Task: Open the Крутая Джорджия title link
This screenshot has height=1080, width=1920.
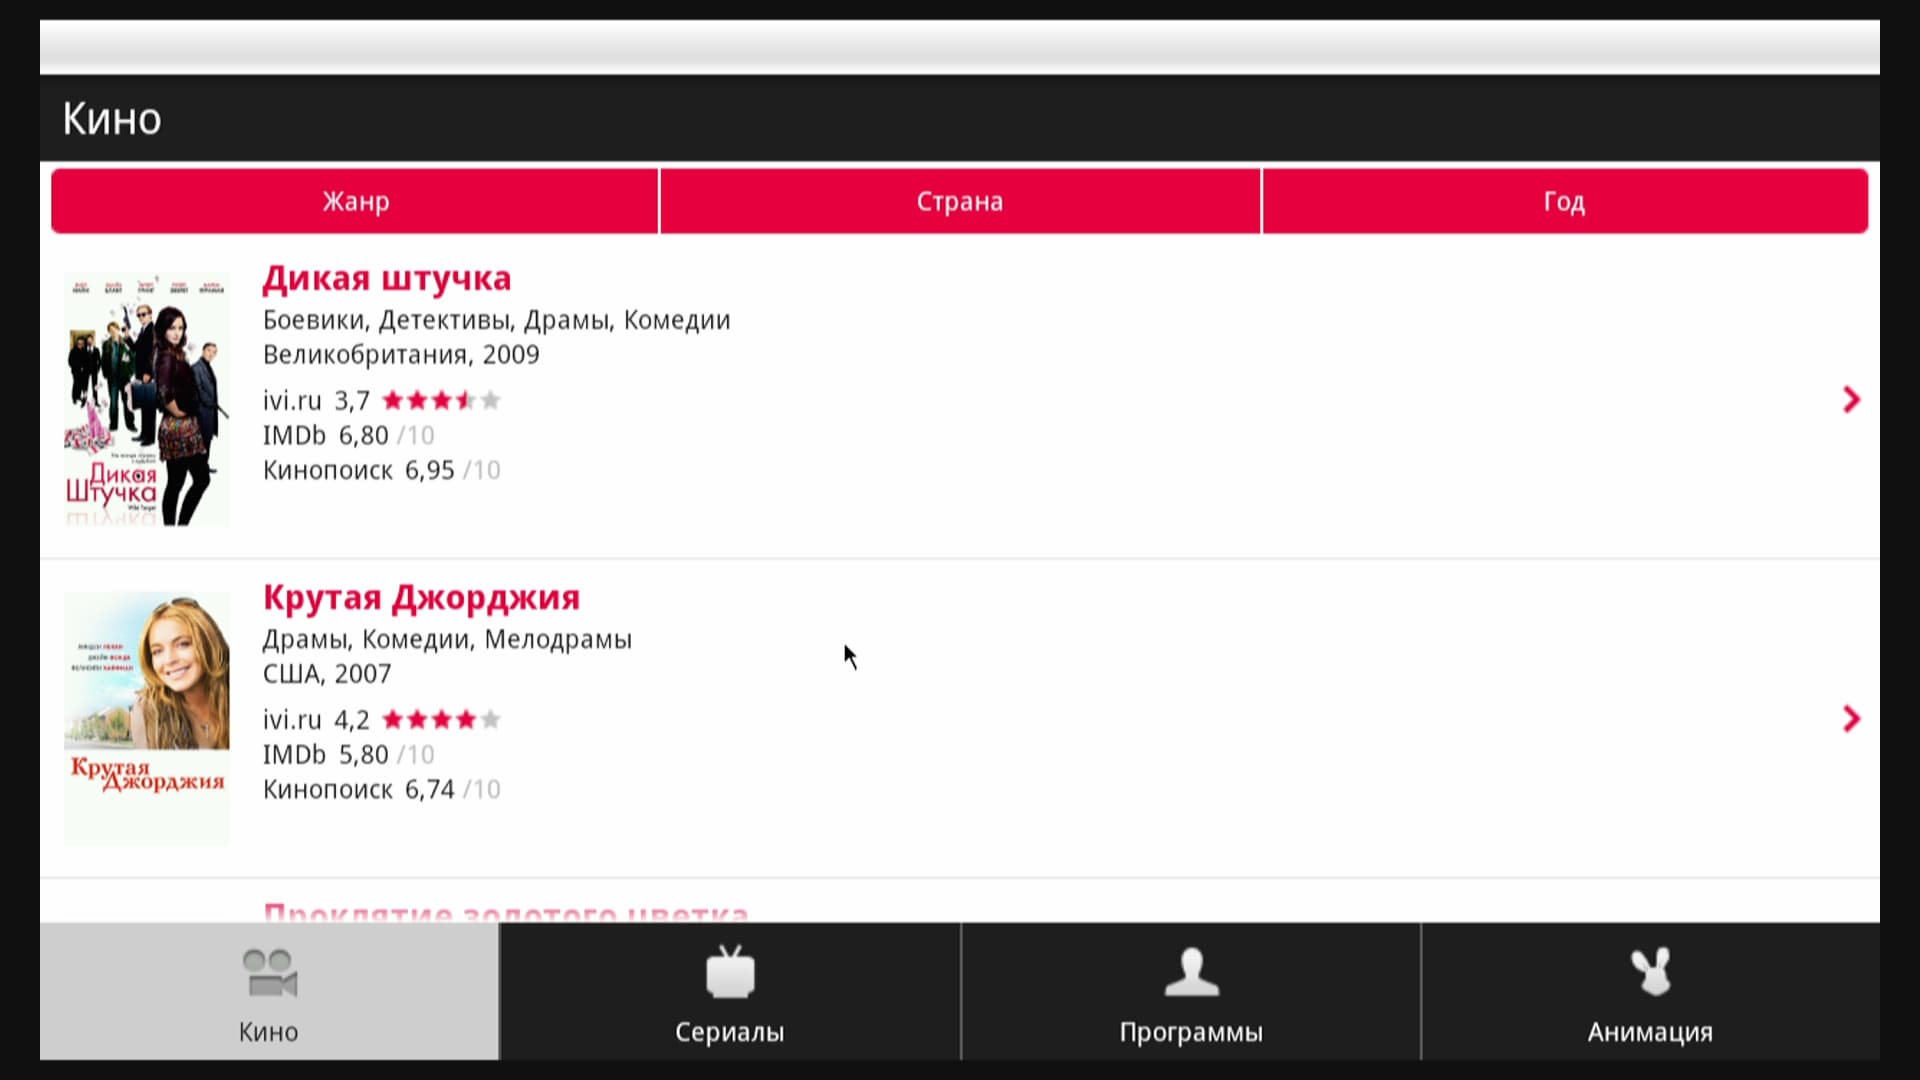Action: [x=421, y=598]
